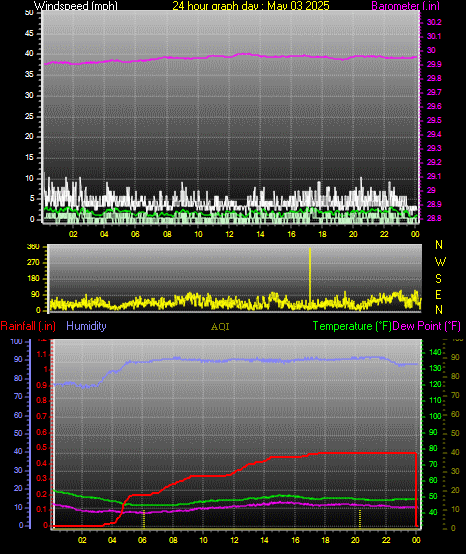The height and width of the screenshot is (554, 466).
Task: Select the Dew Point (°F) legend label
Action: coord(426,326)
